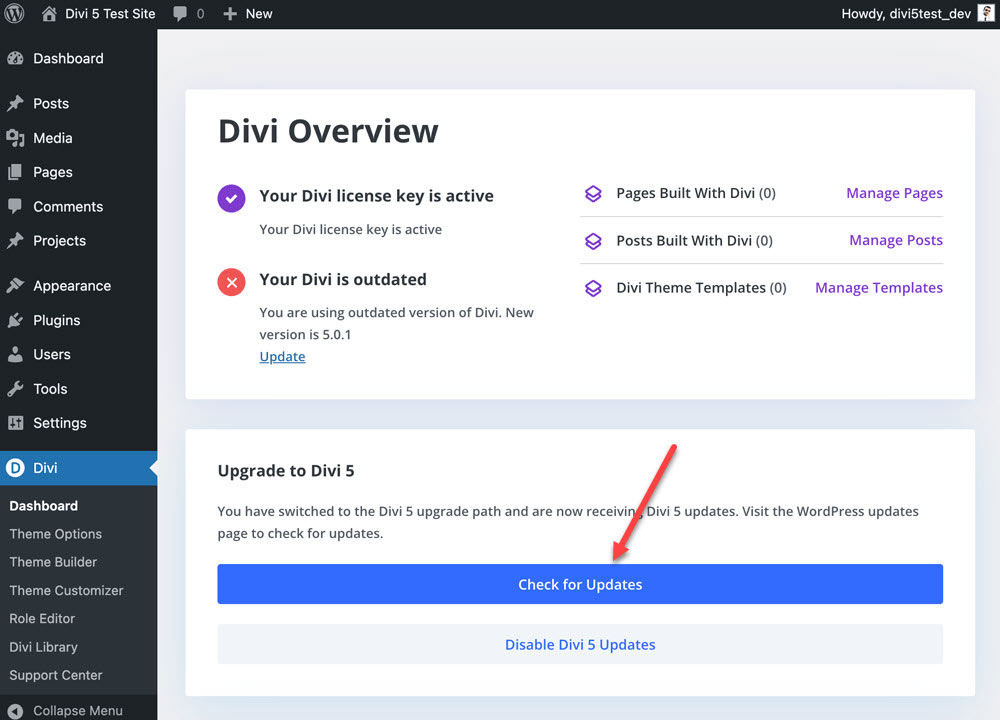
Task: Click the Check for Updates button
Action: point(580,584)
